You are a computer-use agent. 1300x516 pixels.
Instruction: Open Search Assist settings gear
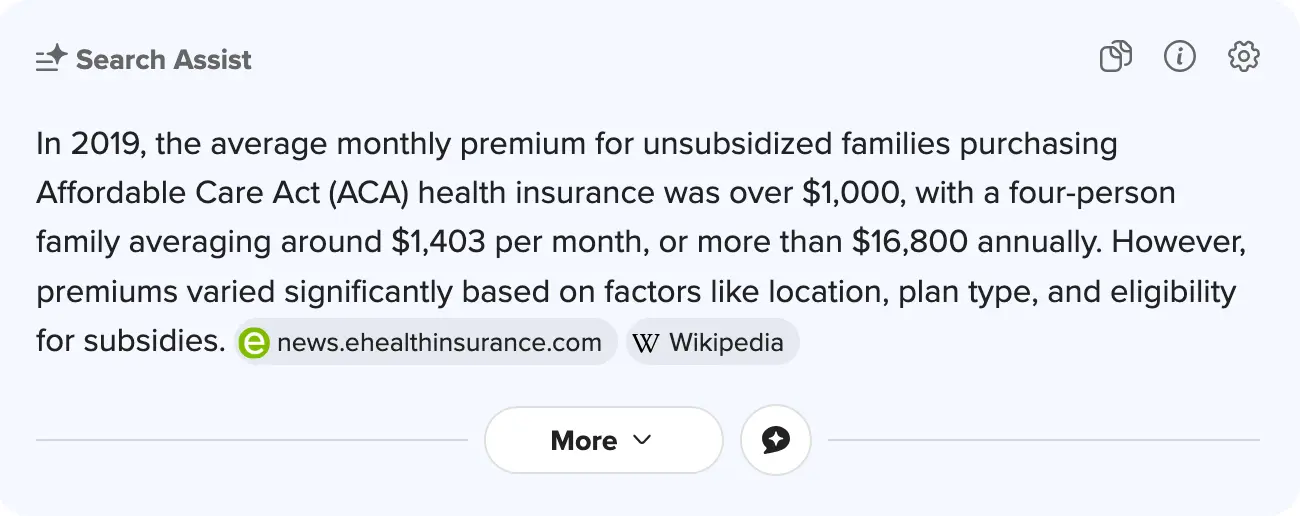[x=1244, y=57]
